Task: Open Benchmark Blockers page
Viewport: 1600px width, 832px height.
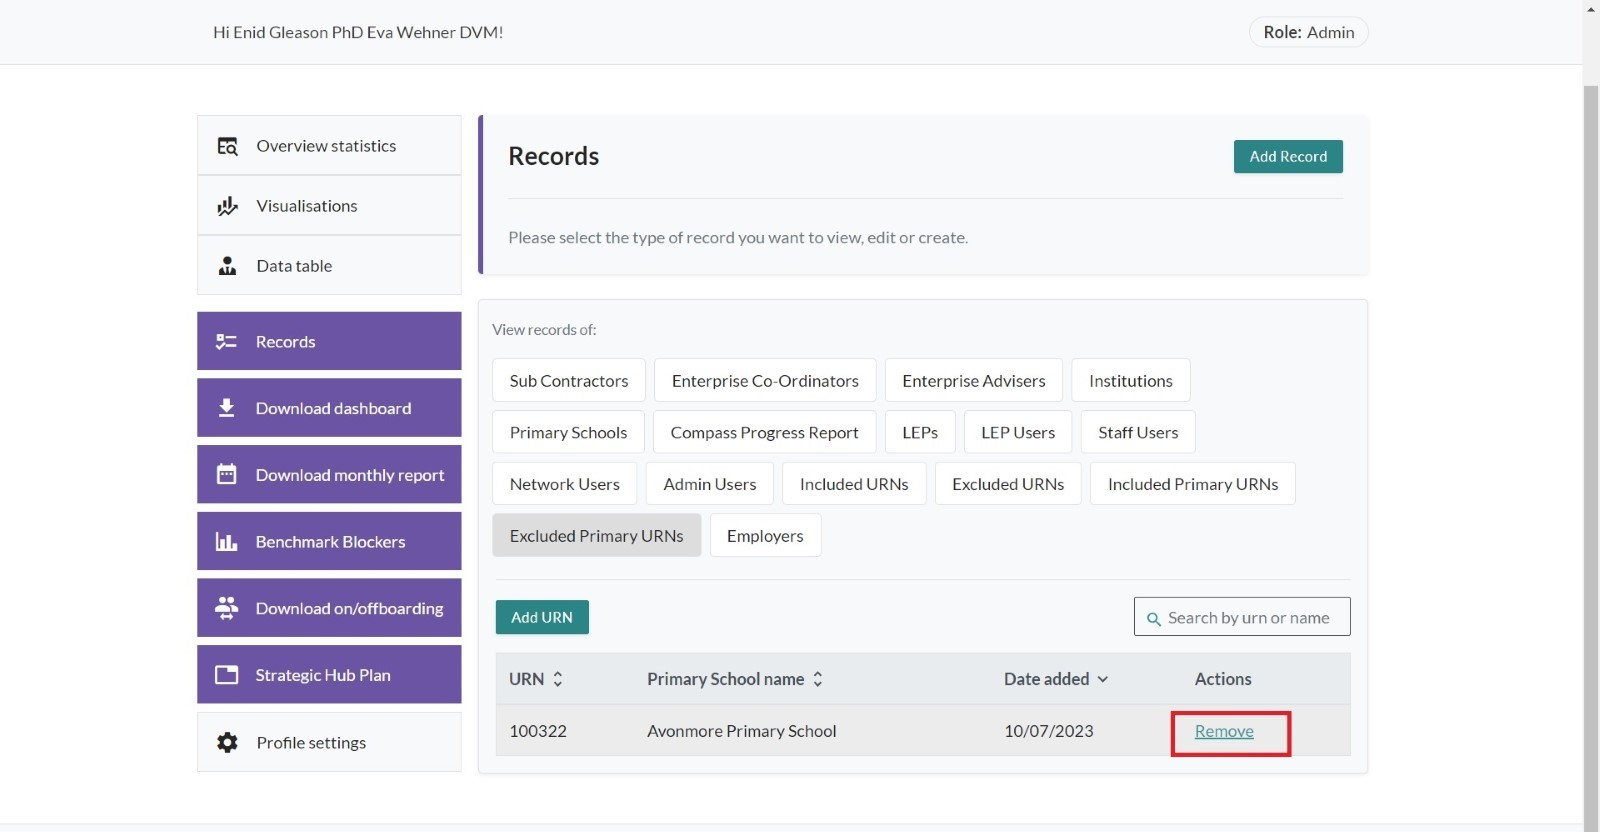Action: pos(329,541)
